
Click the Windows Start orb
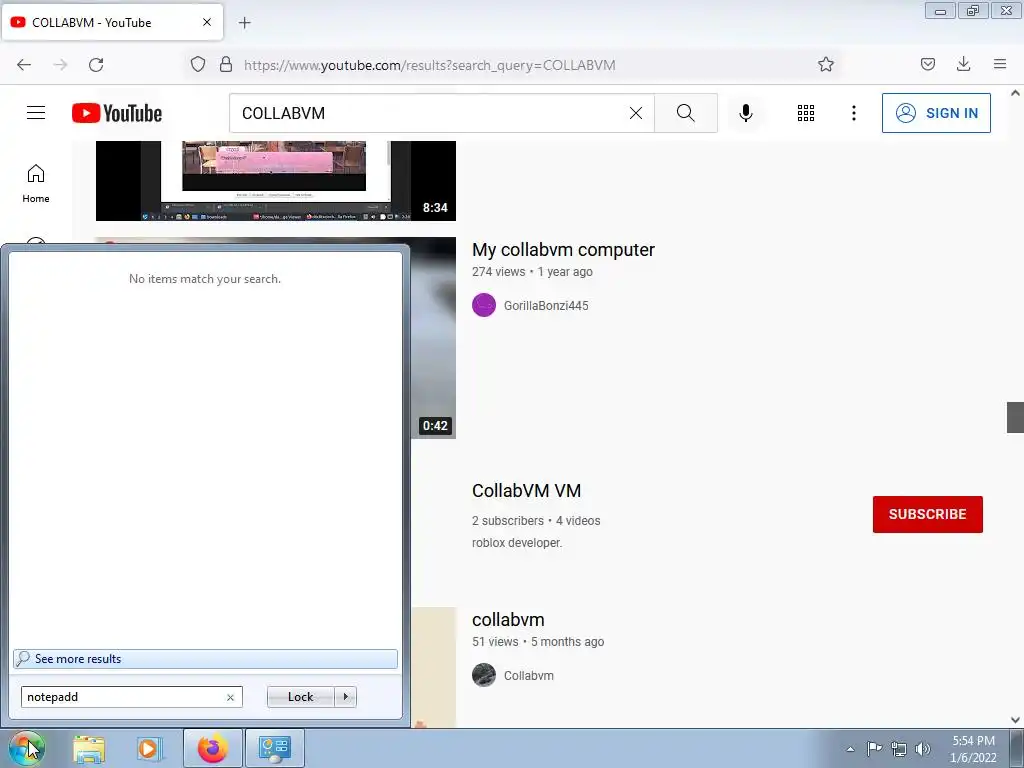26,748
